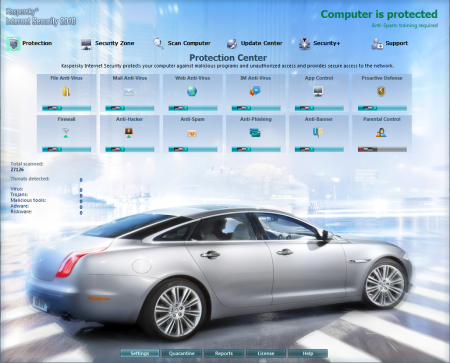Screen dimensions: 450x363
Task: Select the Parental Control user icon
Action: click(381, 133)
